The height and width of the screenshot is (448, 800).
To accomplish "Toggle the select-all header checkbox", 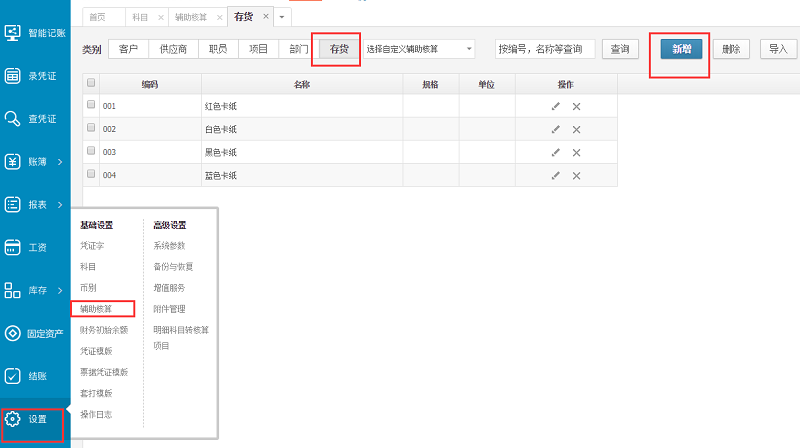I will tap(91, 84).
